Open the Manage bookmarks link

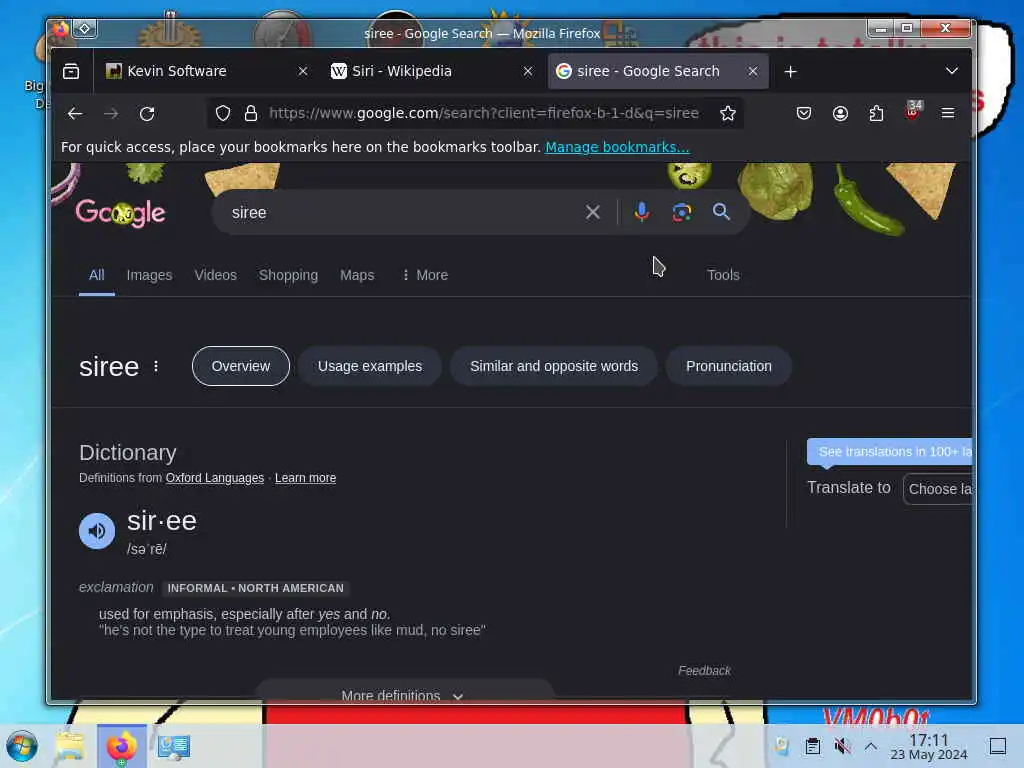pos(617,147)
